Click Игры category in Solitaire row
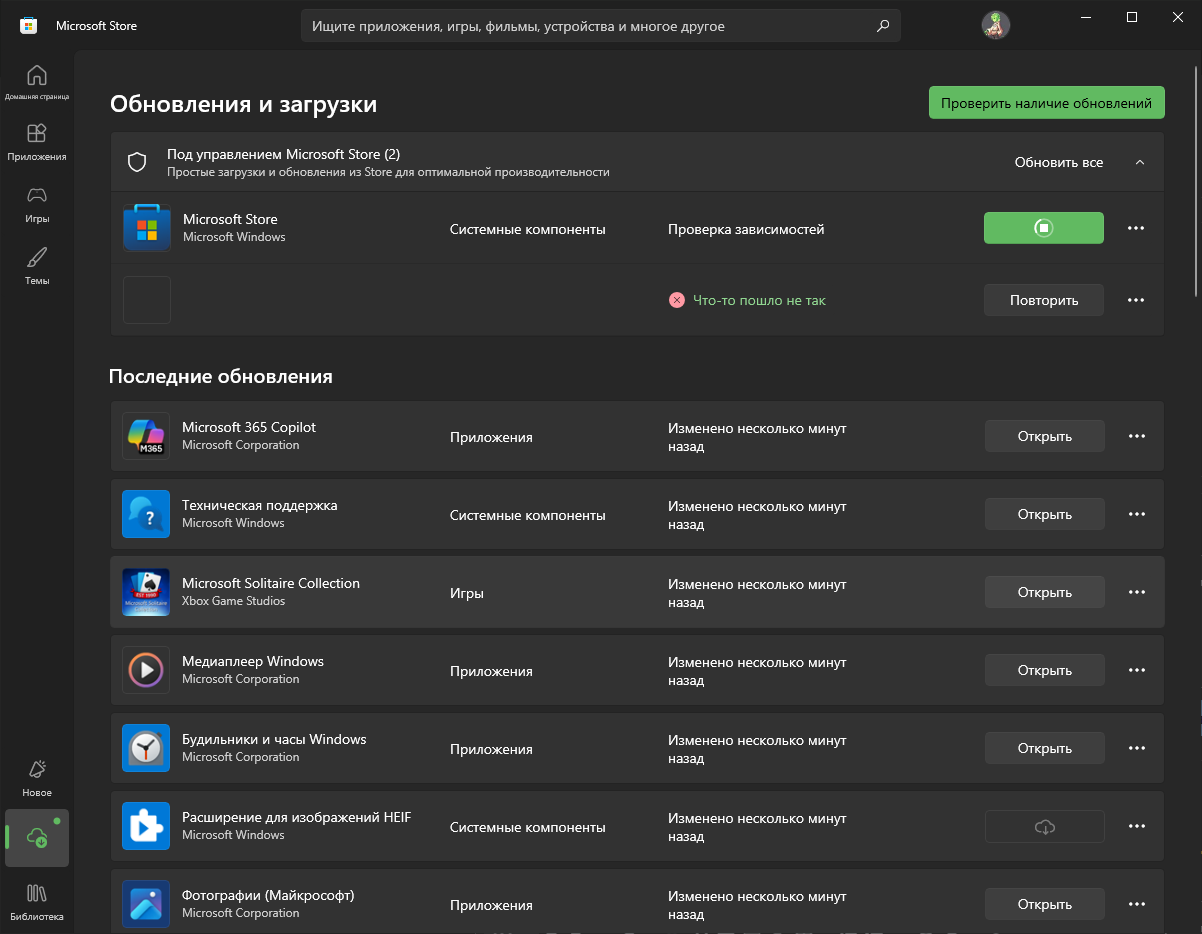This screenshot has width=1202, height=934. coord(467,593)
